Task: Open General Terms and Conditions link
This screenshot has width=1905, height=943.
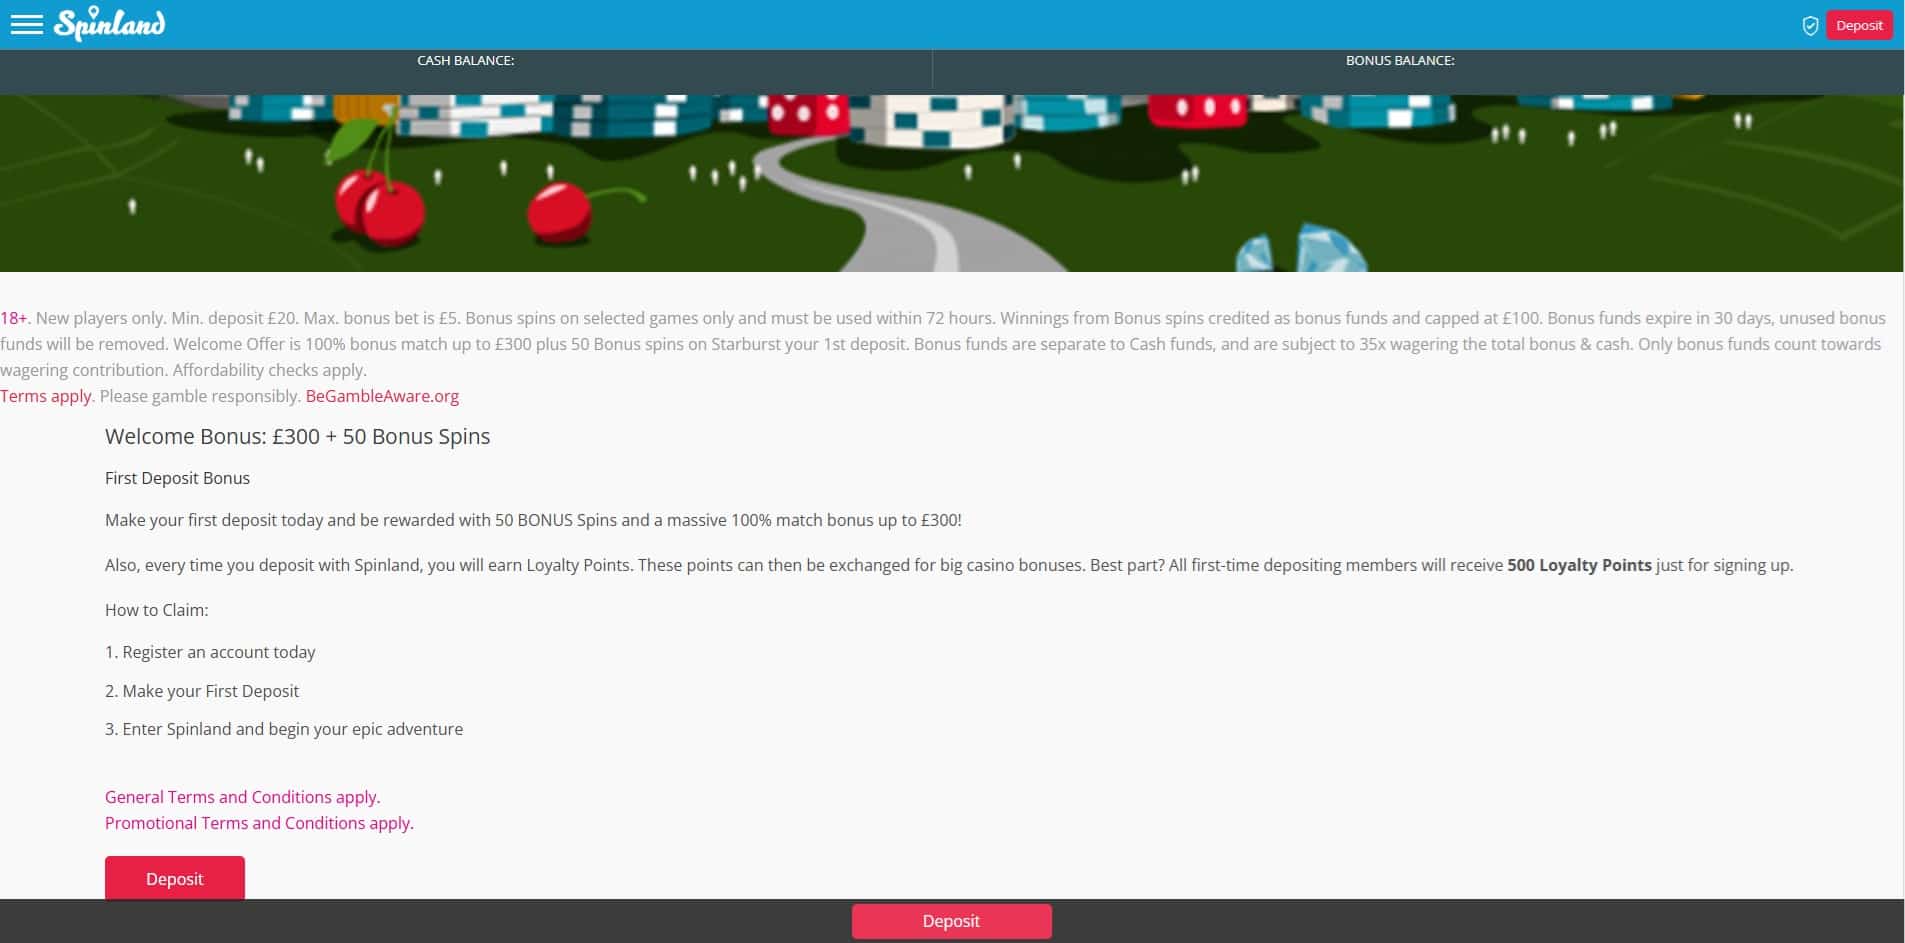Action: click(242, 797)
